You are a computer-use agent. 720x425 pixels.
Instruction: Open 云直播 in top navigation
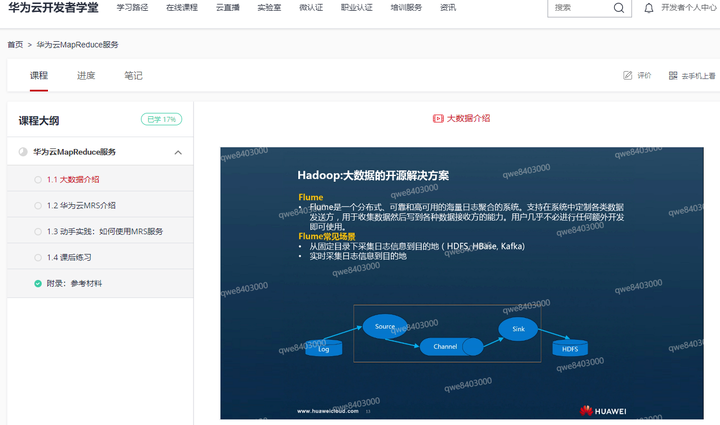coord(228,7)
